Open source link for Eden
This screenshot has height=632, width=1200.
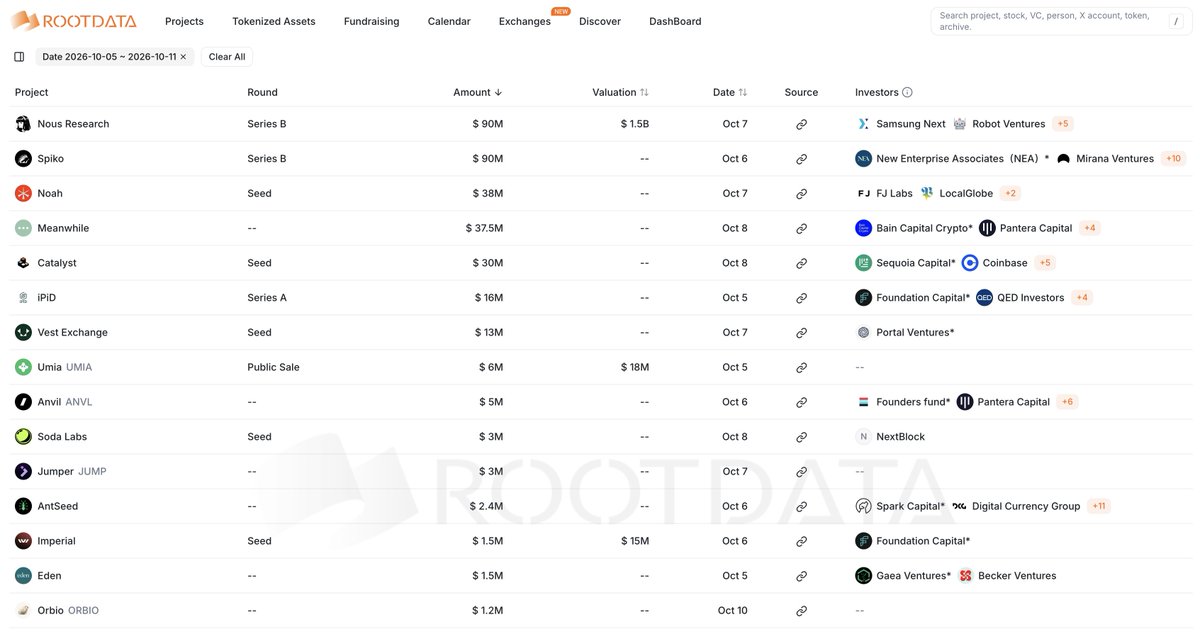pyautogui.click(x=801, y=576)
